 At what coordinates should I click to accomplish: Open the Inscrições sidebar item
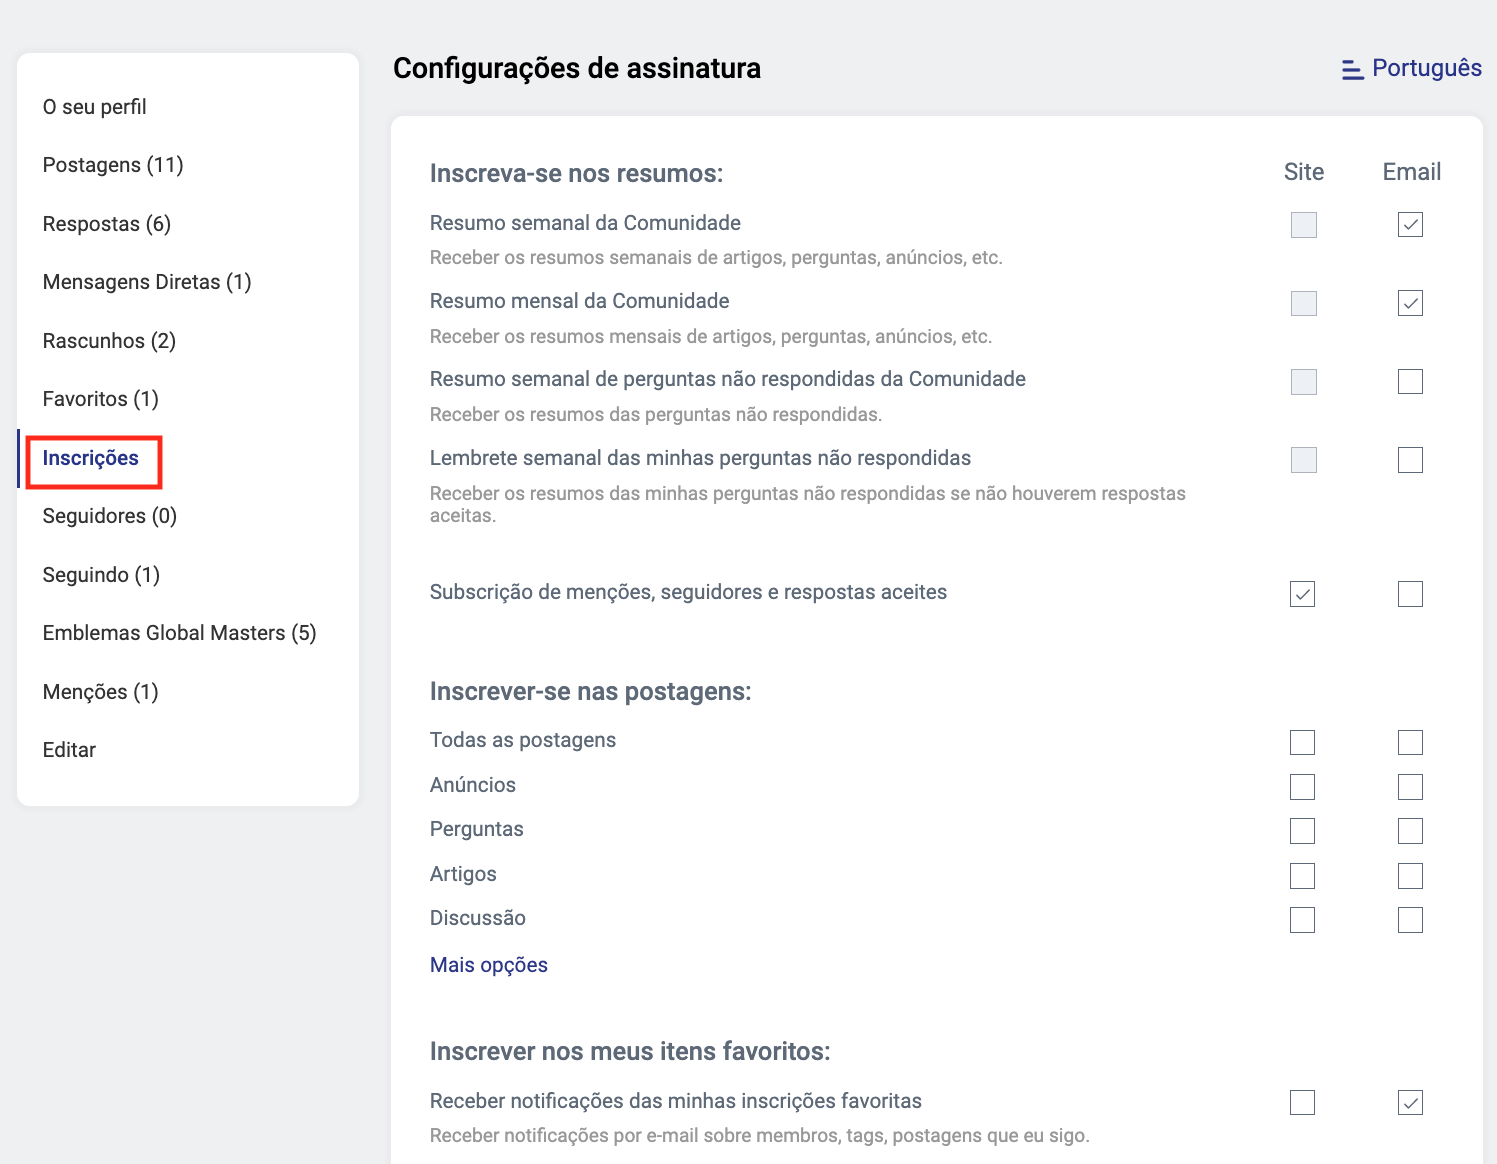pyautogui.click(x=91, y=458)
